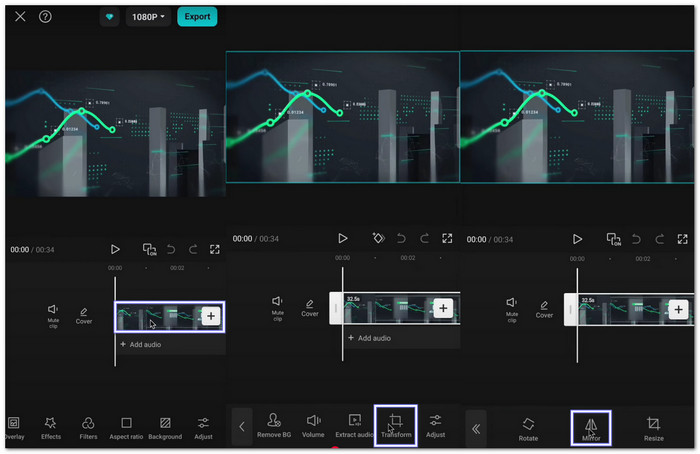
Task: Enter fullscreen preview in the left panel
Action: [215, 249]
